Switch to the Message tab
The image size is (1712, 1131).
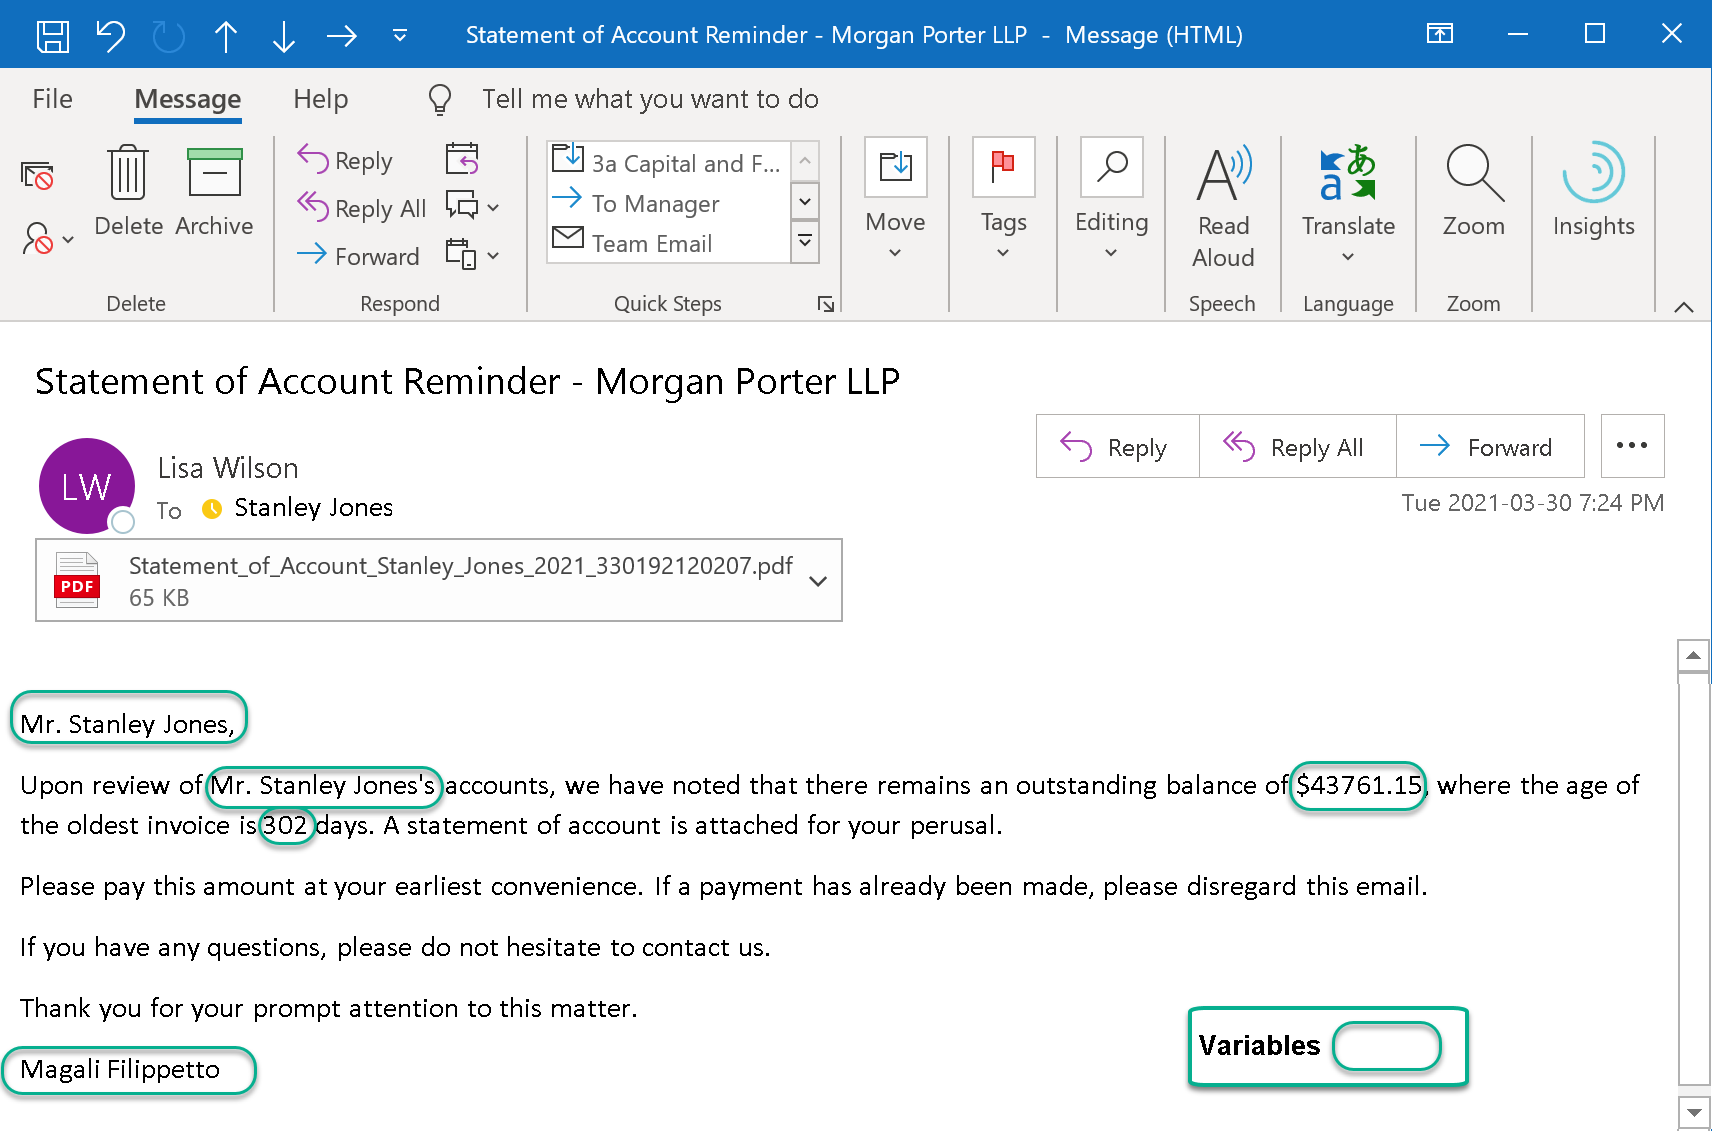(188, 99)
